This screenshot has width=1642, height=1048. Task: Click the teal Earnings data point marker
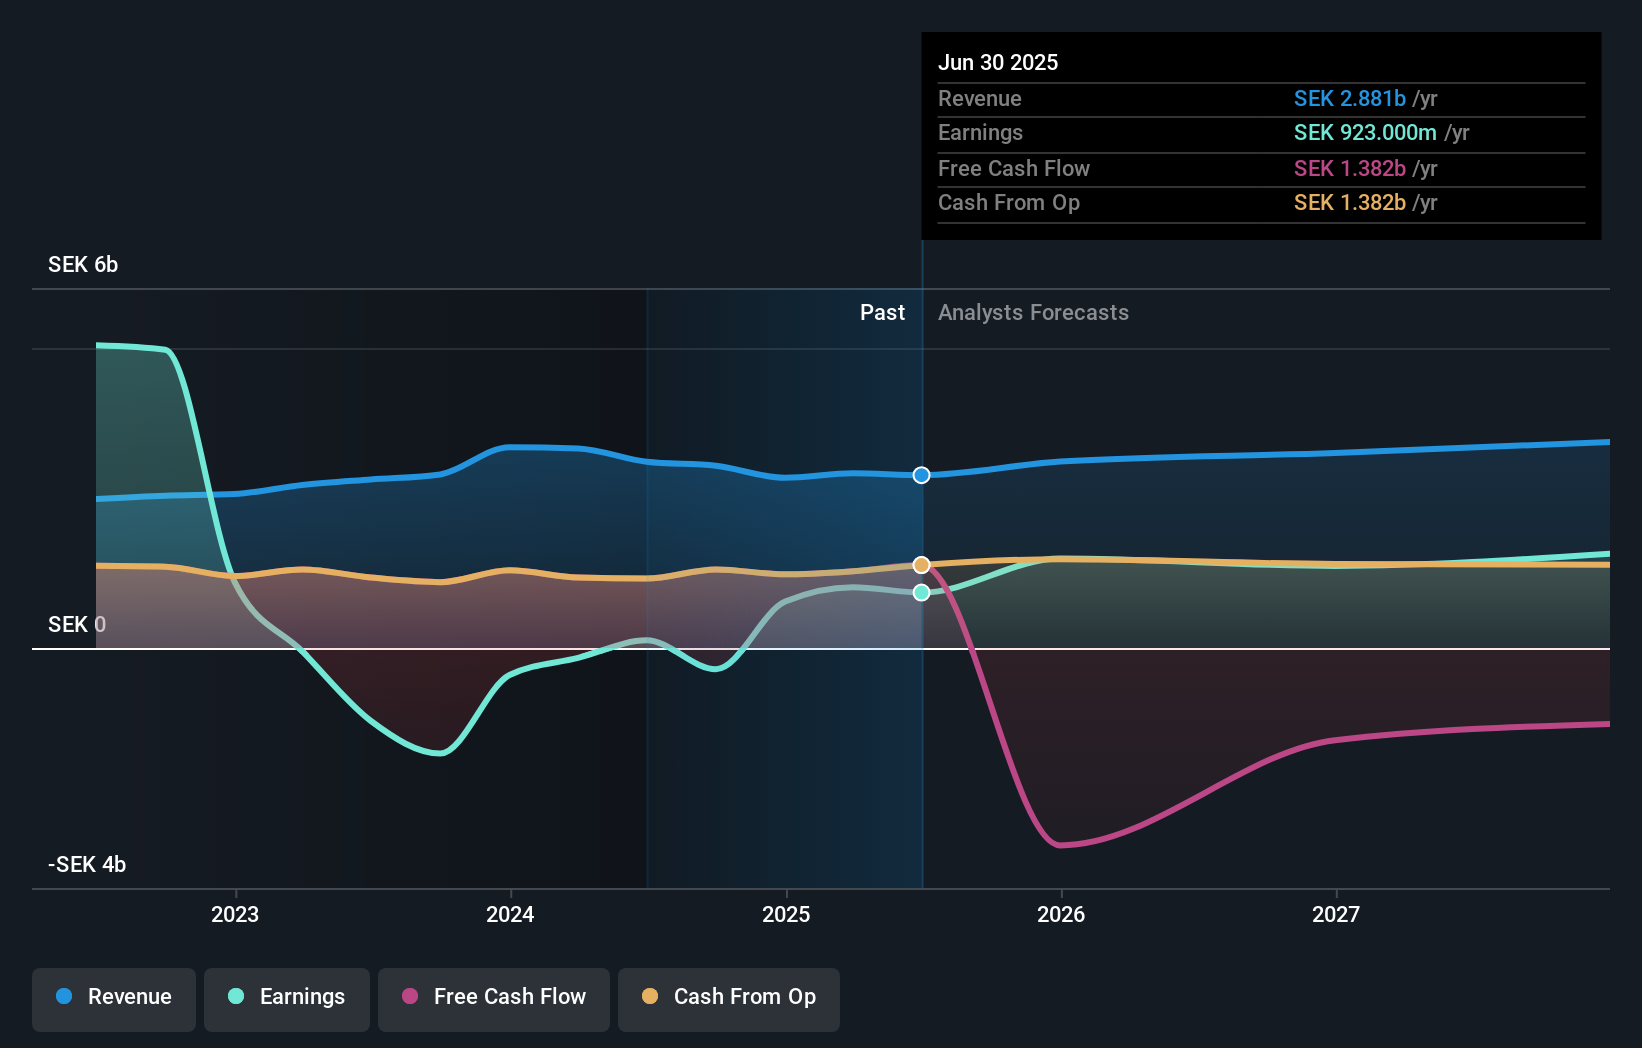coord(921,592)
